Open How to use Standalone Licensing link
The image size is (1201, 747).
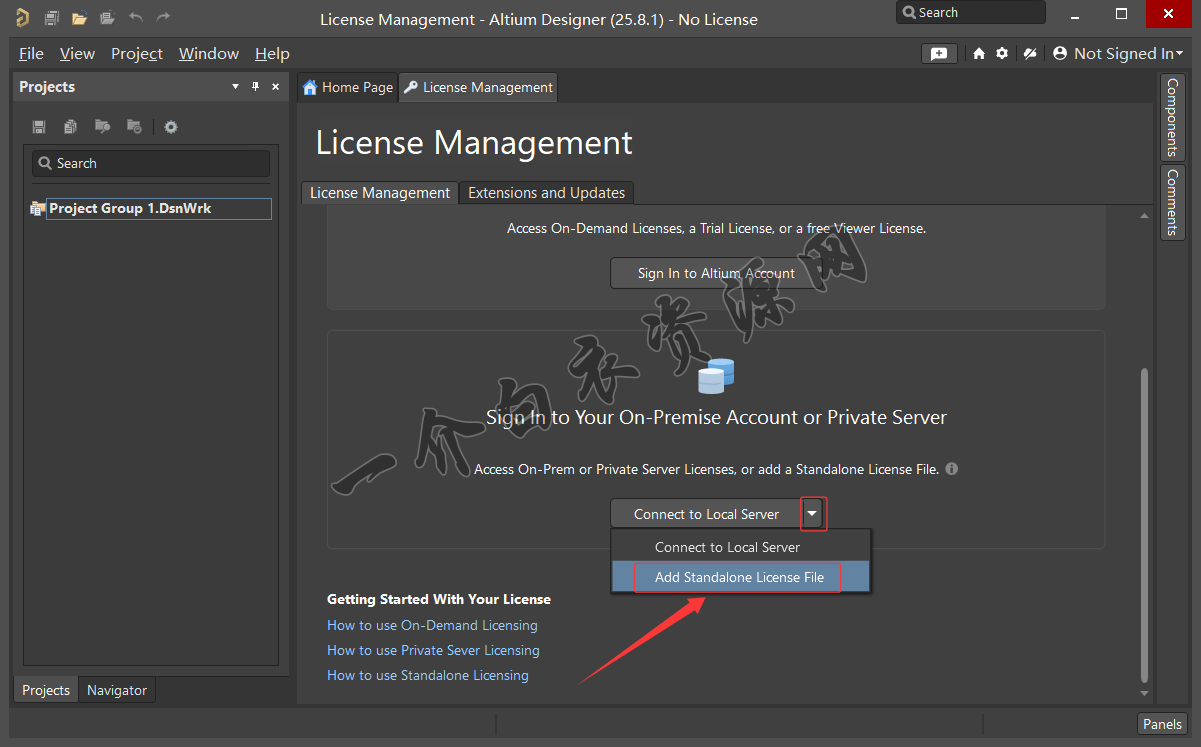click(427, 675)
